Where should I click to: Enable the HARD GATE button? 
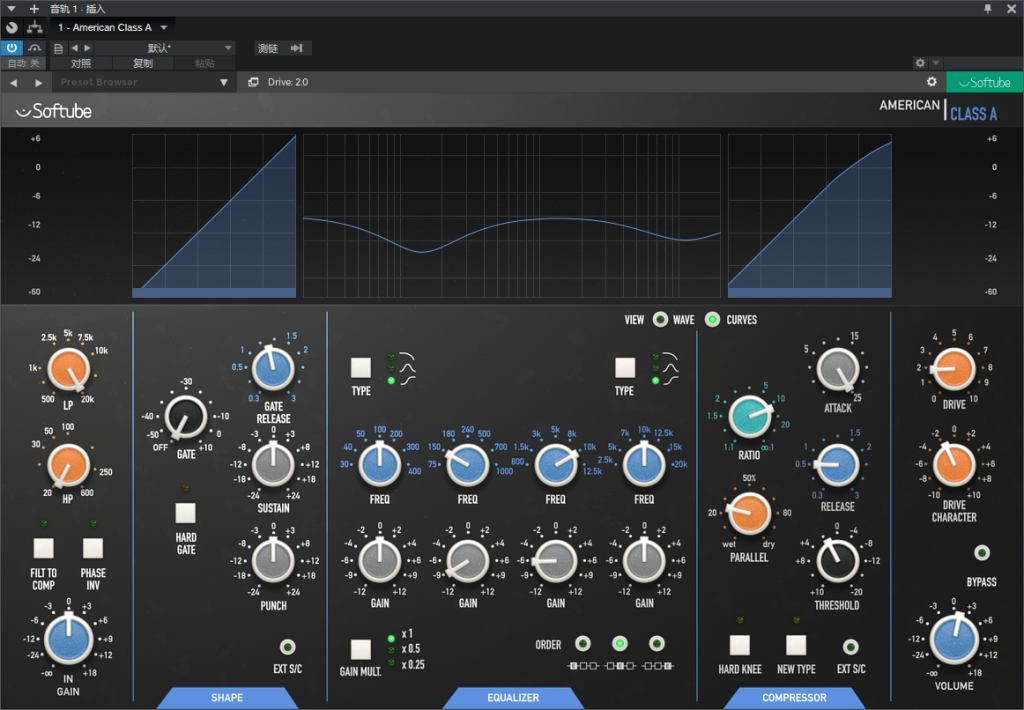[185, 513]
